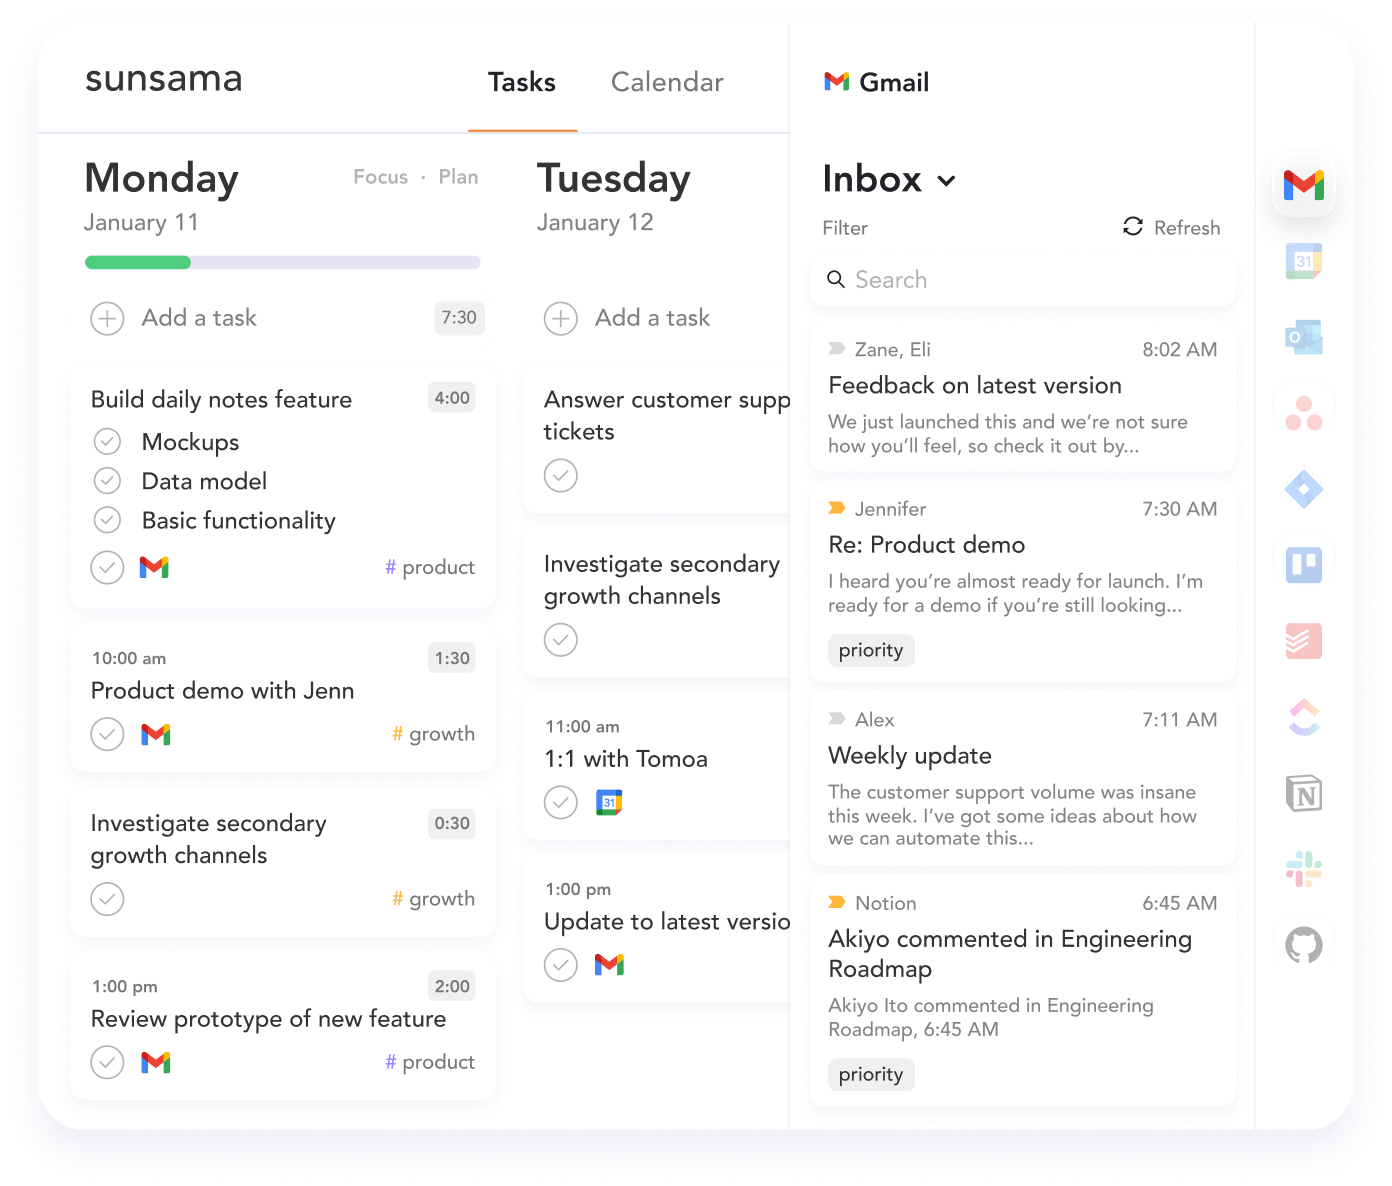Open the GitHub integration icon
Viewport: 1392px width, 1186px height.
pyautogui.click(x=1303, y=943)
